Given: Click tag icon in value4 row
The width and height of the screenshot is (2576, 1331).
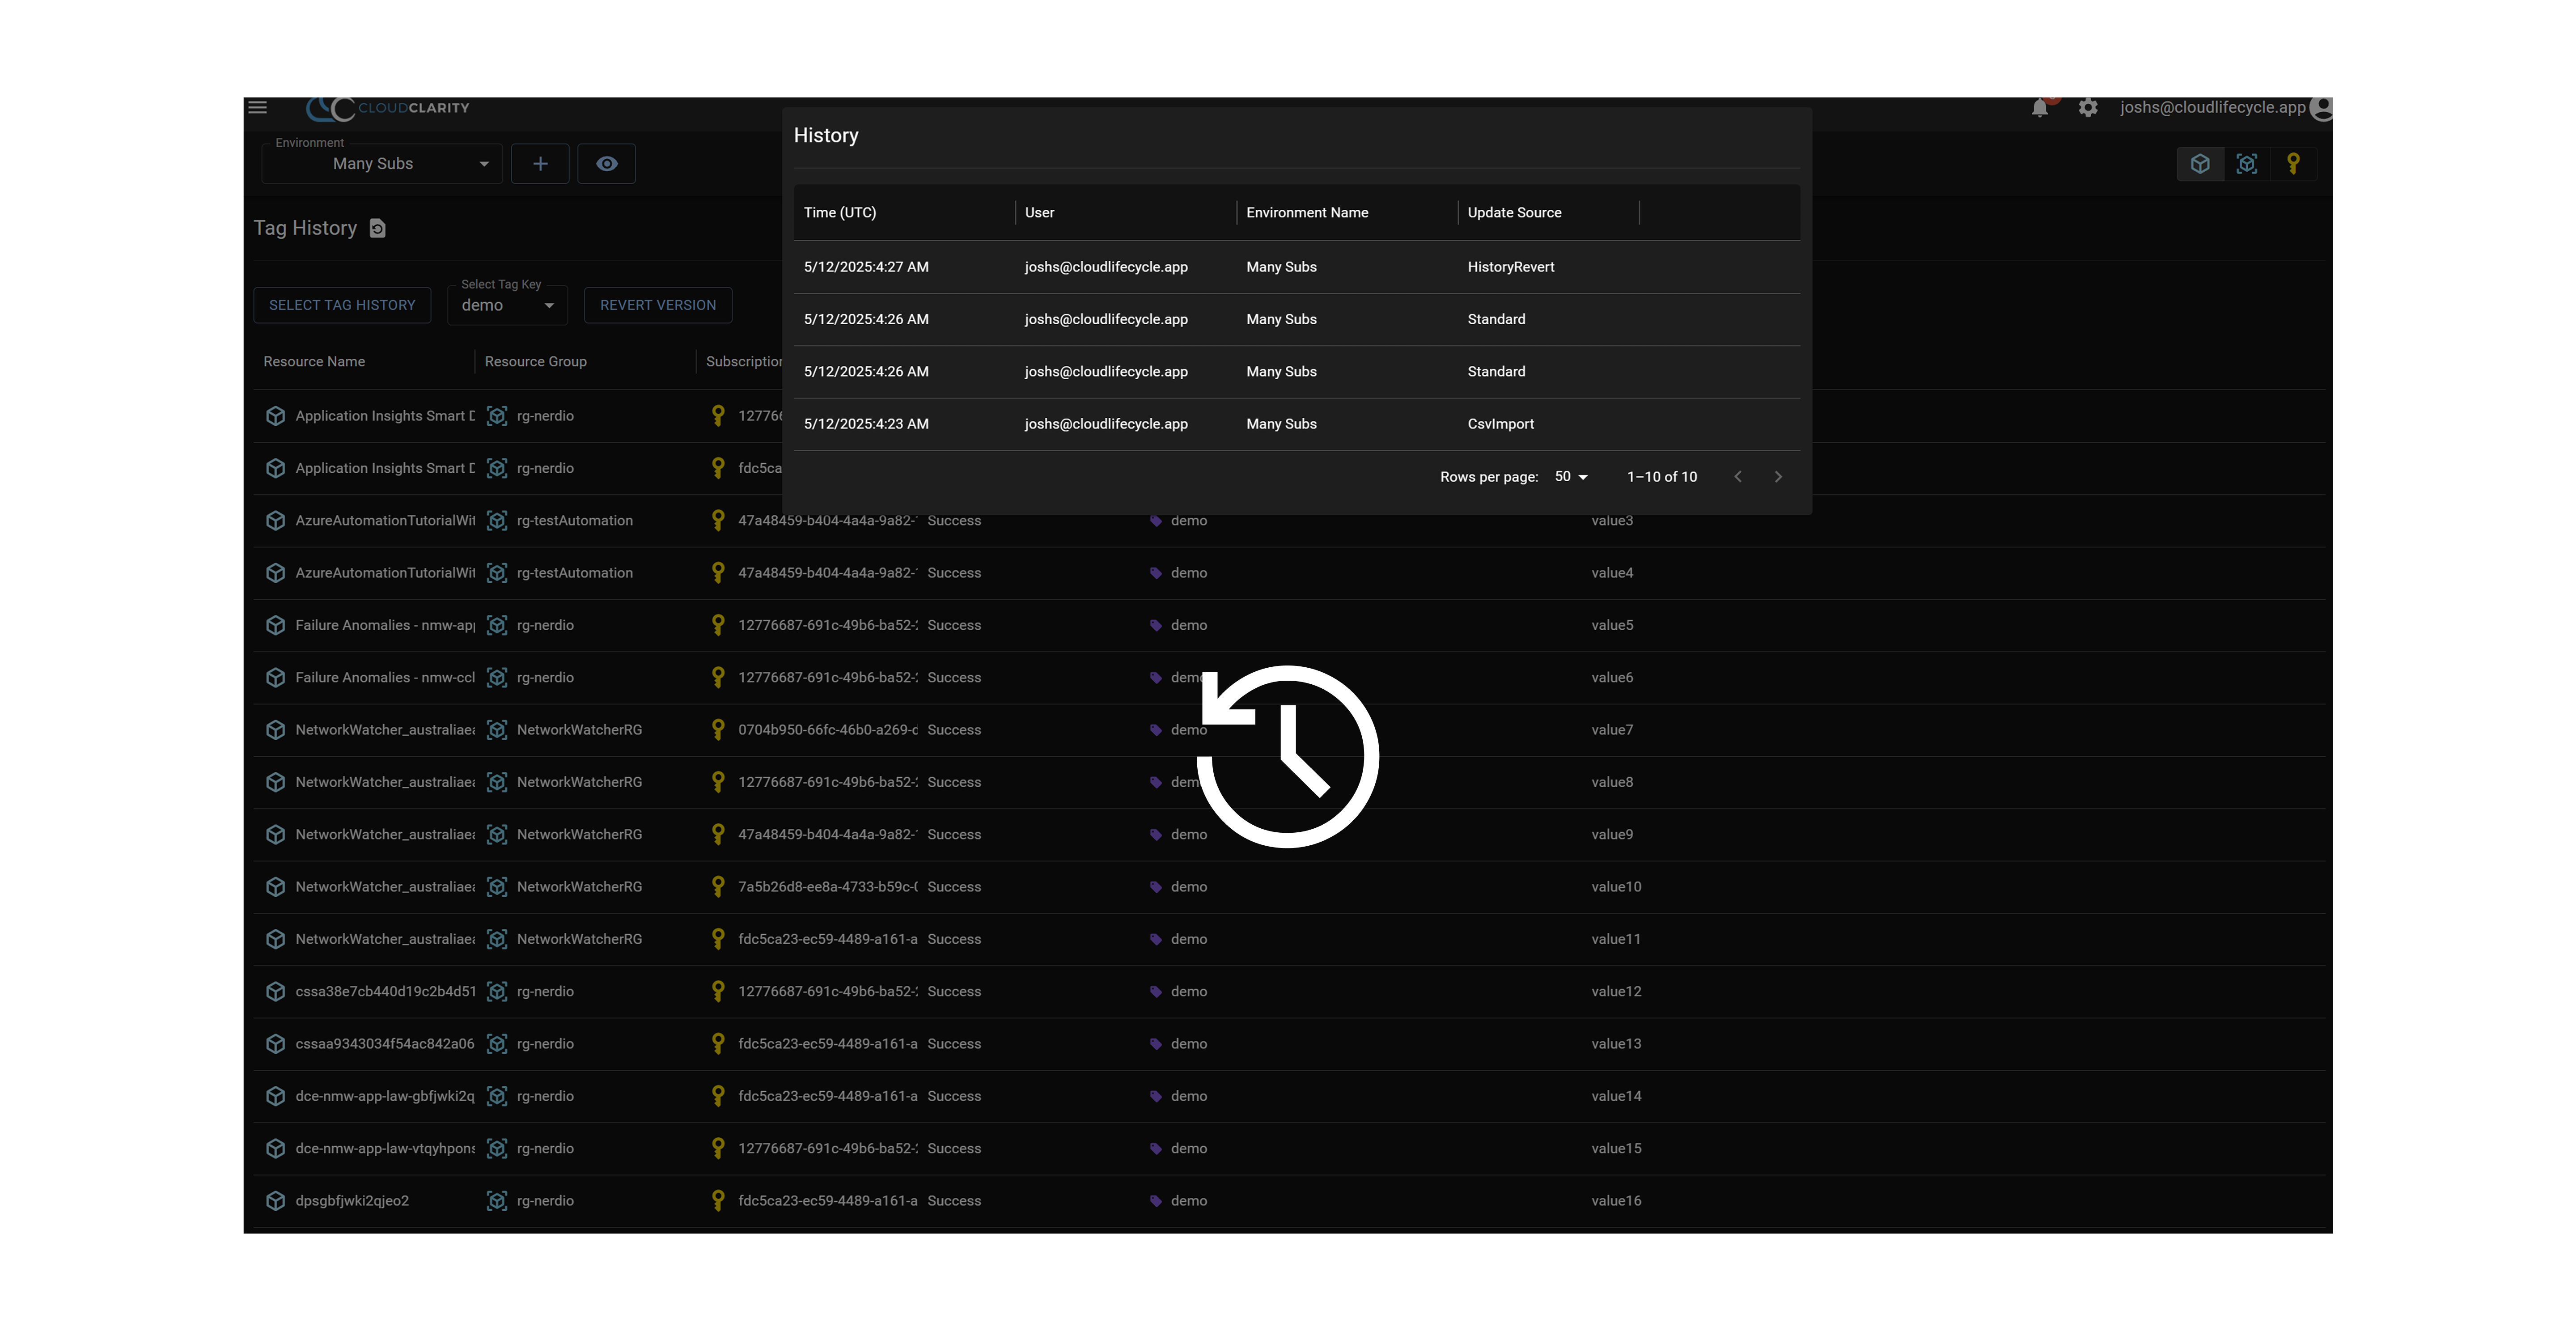Looking at the screenshot, I should (1156, 574).
